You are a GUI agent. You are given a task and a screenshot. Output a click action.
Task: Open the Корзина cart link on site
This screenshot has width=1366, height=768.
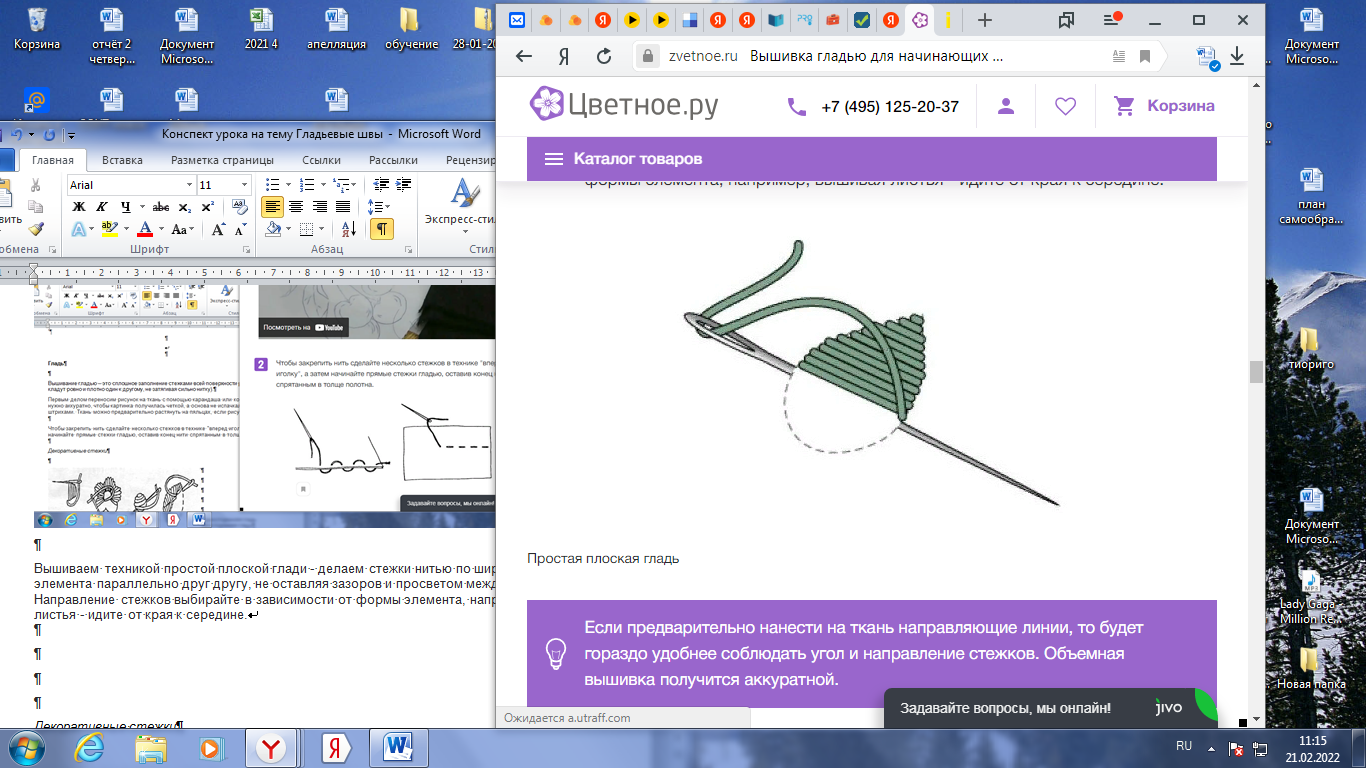click(x=1165, y=105)
